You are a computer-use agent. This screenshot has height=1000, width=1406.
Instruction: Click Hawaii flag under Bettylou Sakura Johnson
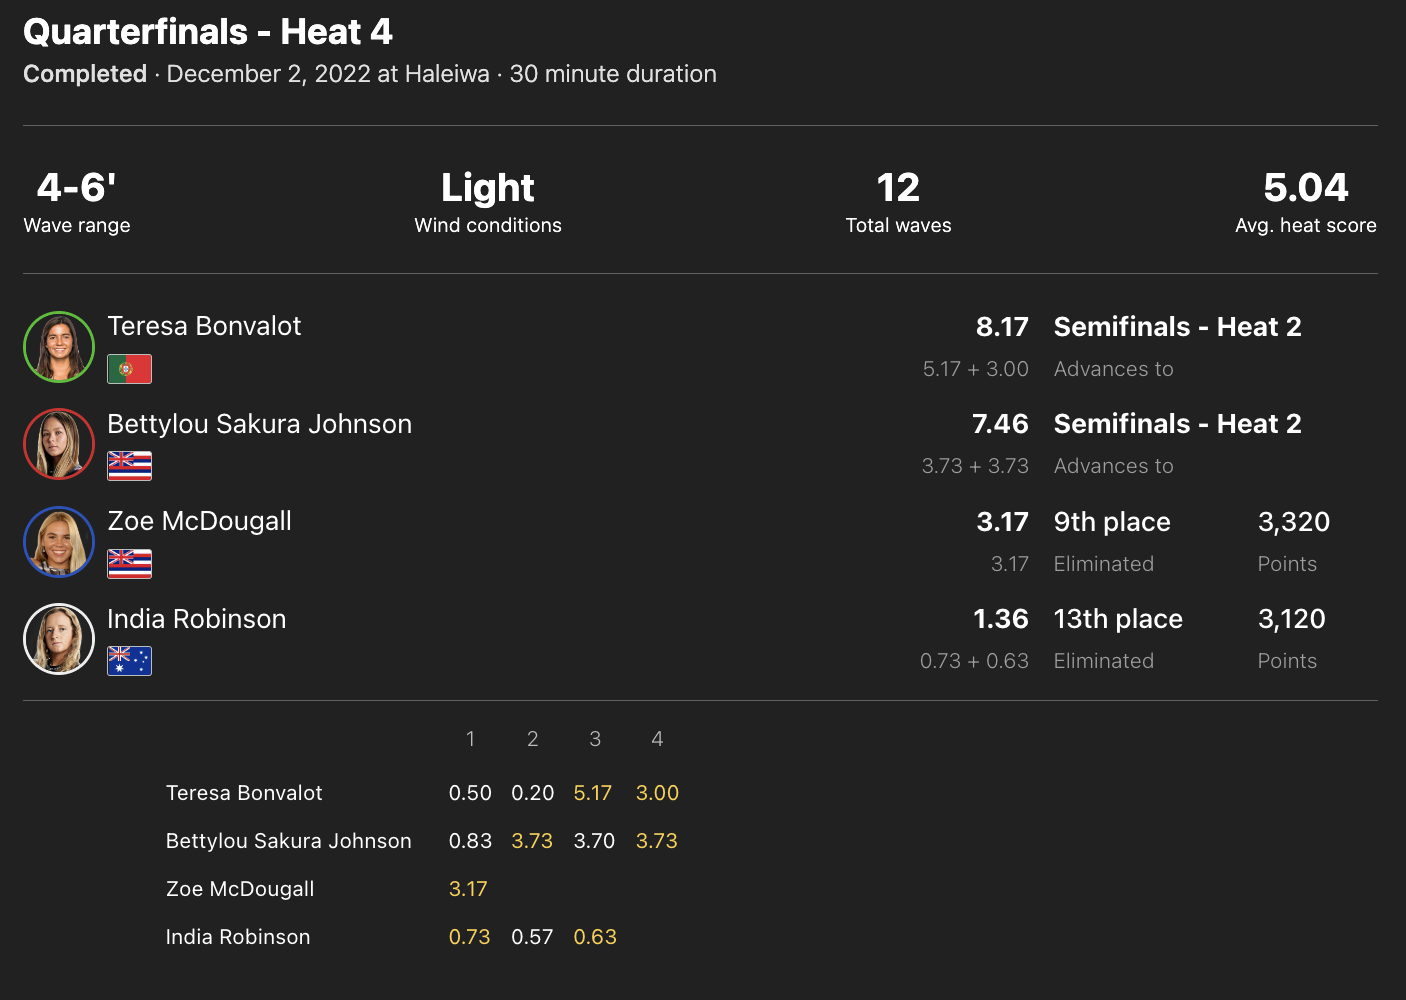point(130,466)
